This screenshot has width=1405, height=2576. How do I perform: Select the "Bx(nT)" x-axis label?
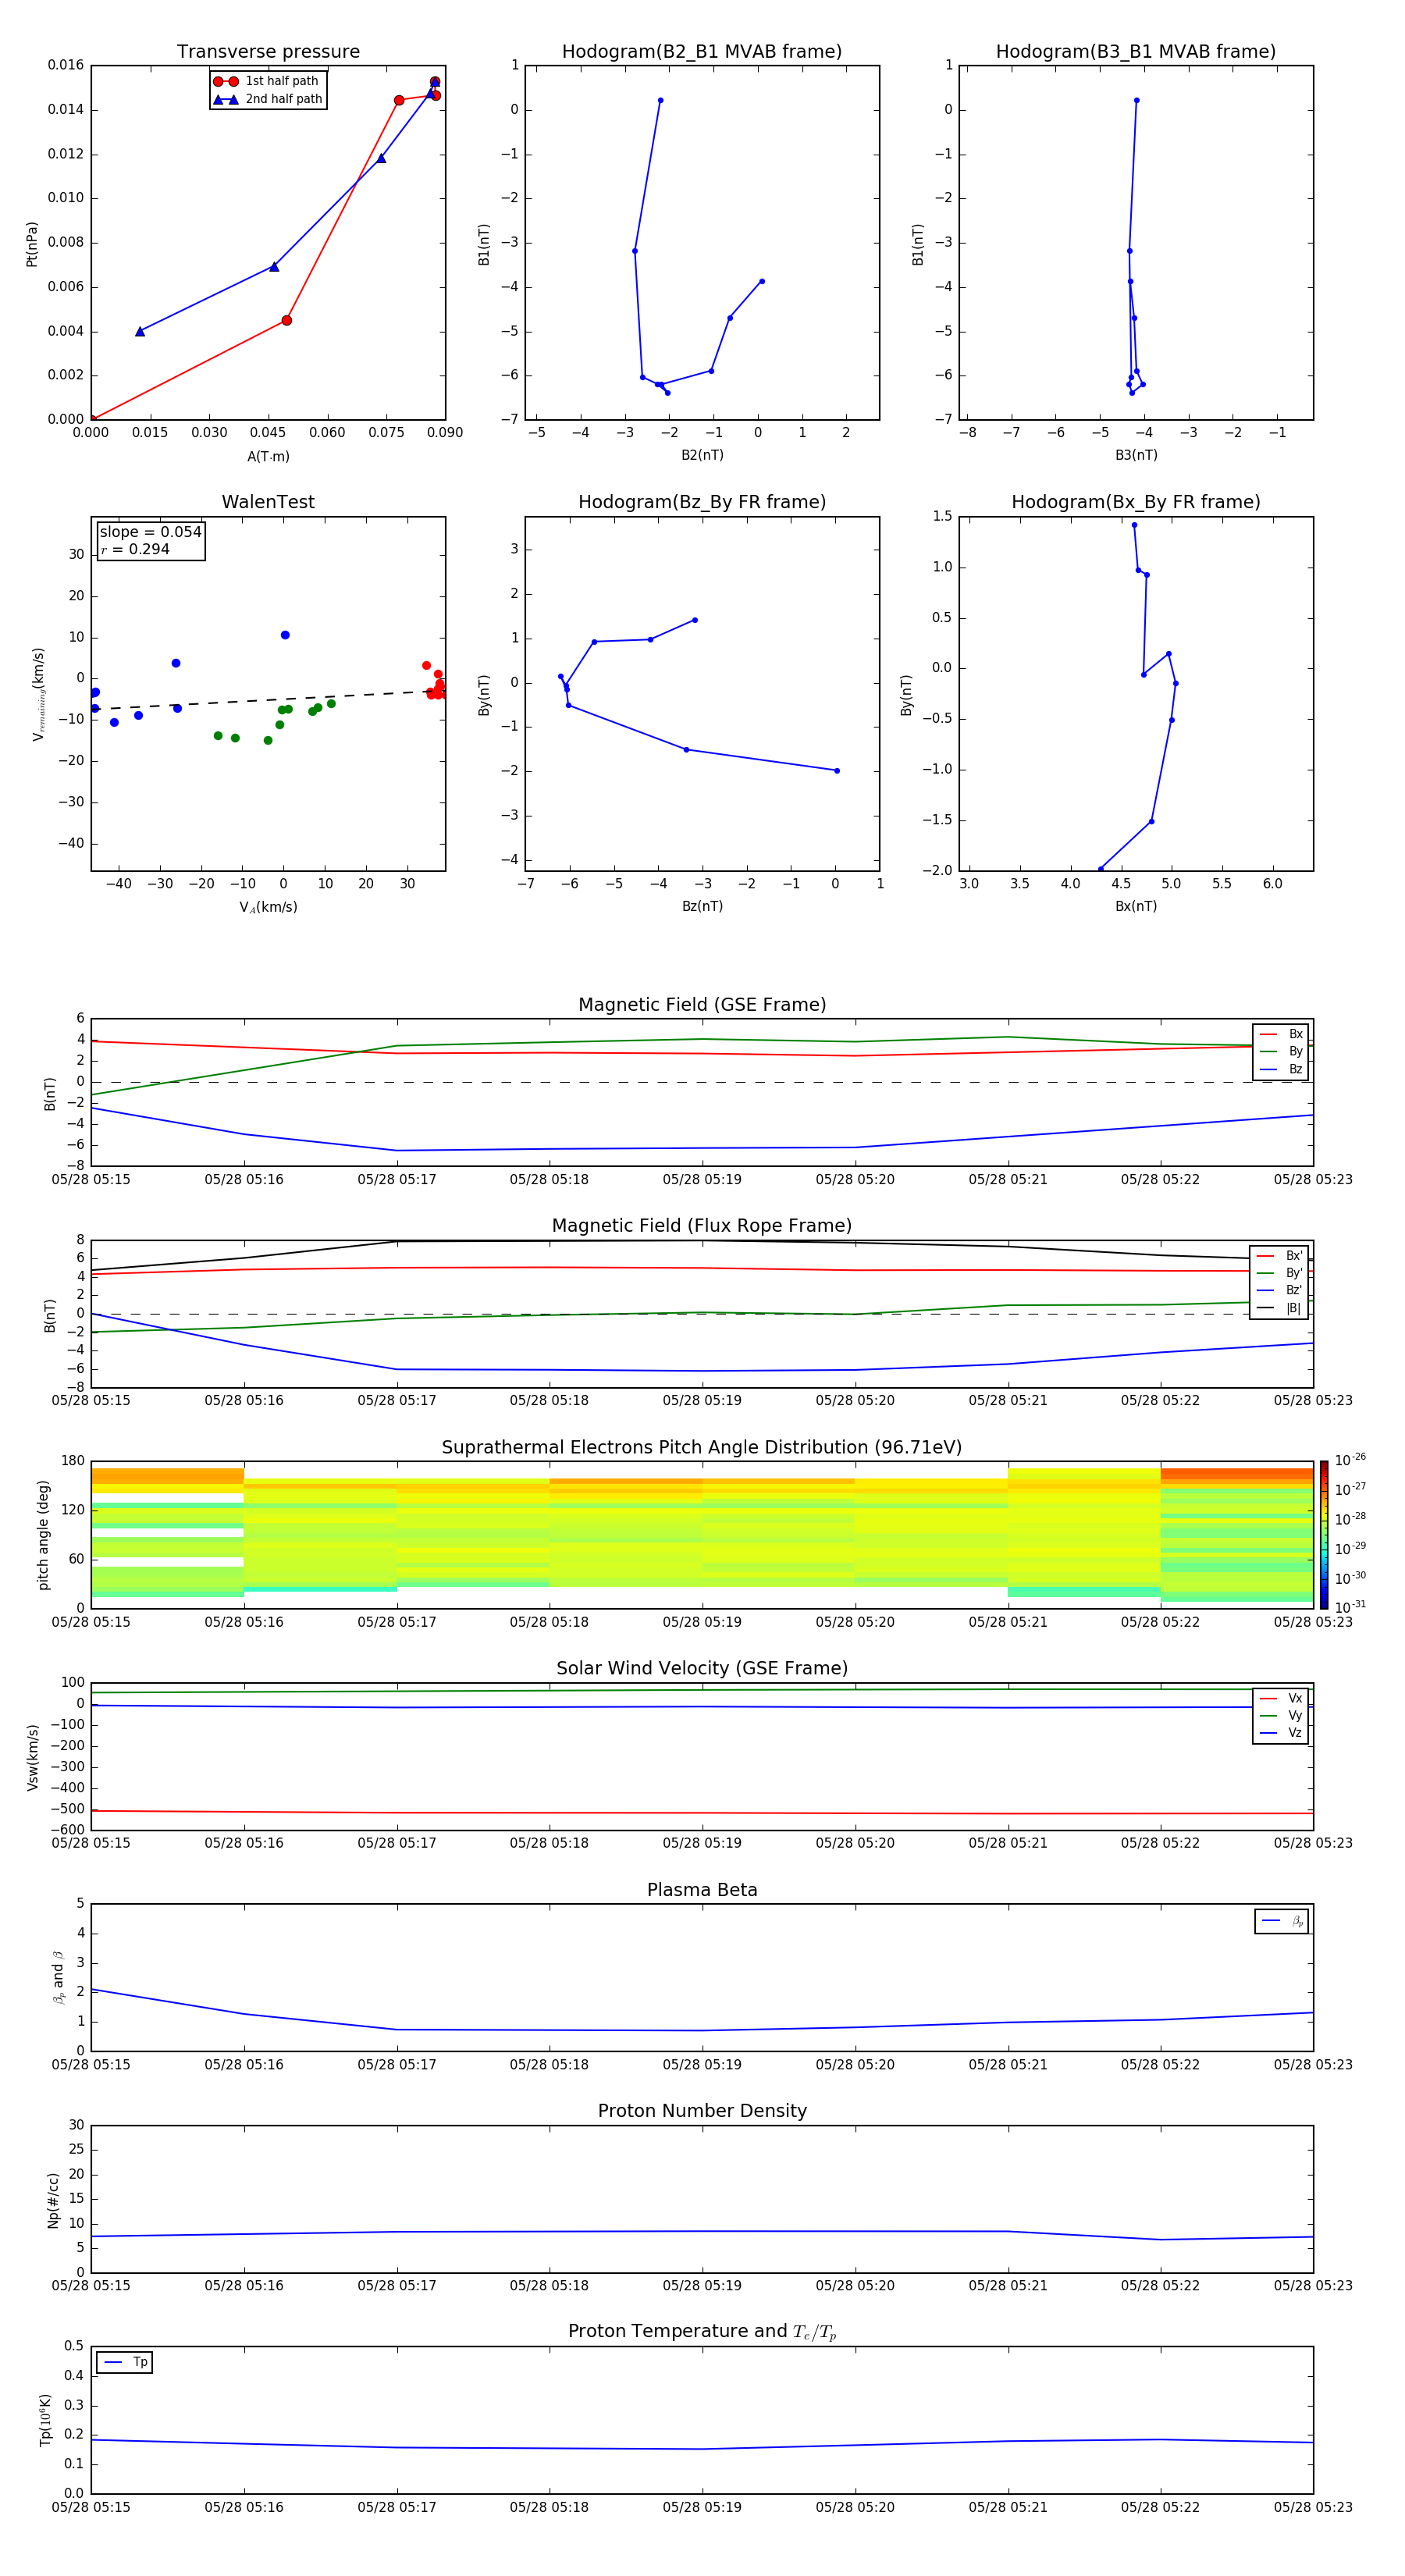1136,906
